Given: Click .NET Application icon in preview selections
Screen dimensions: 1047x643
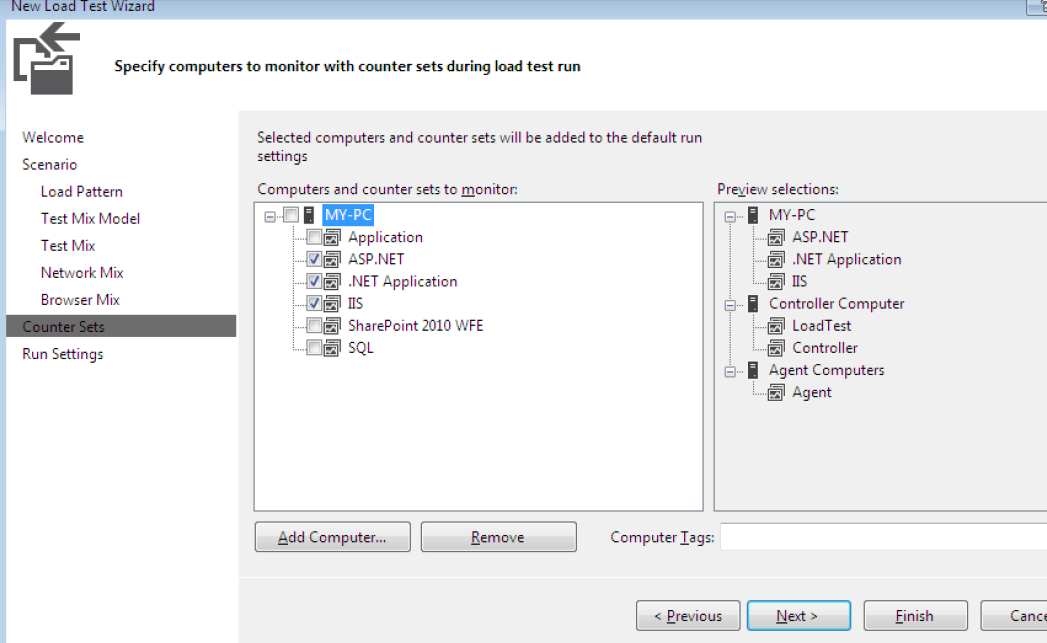Looking at the screenshot, I should tap(776, 259).
